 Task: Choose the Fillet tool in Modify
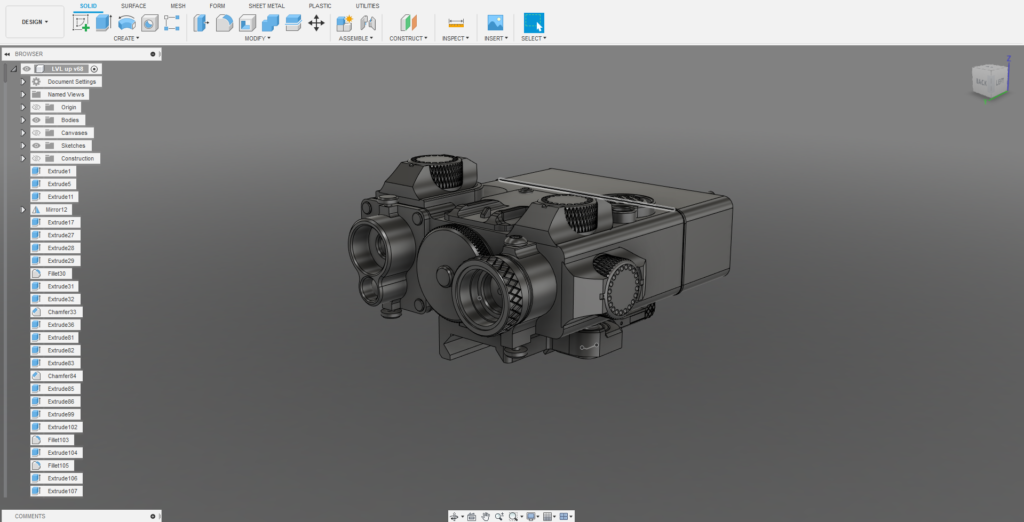224,22
